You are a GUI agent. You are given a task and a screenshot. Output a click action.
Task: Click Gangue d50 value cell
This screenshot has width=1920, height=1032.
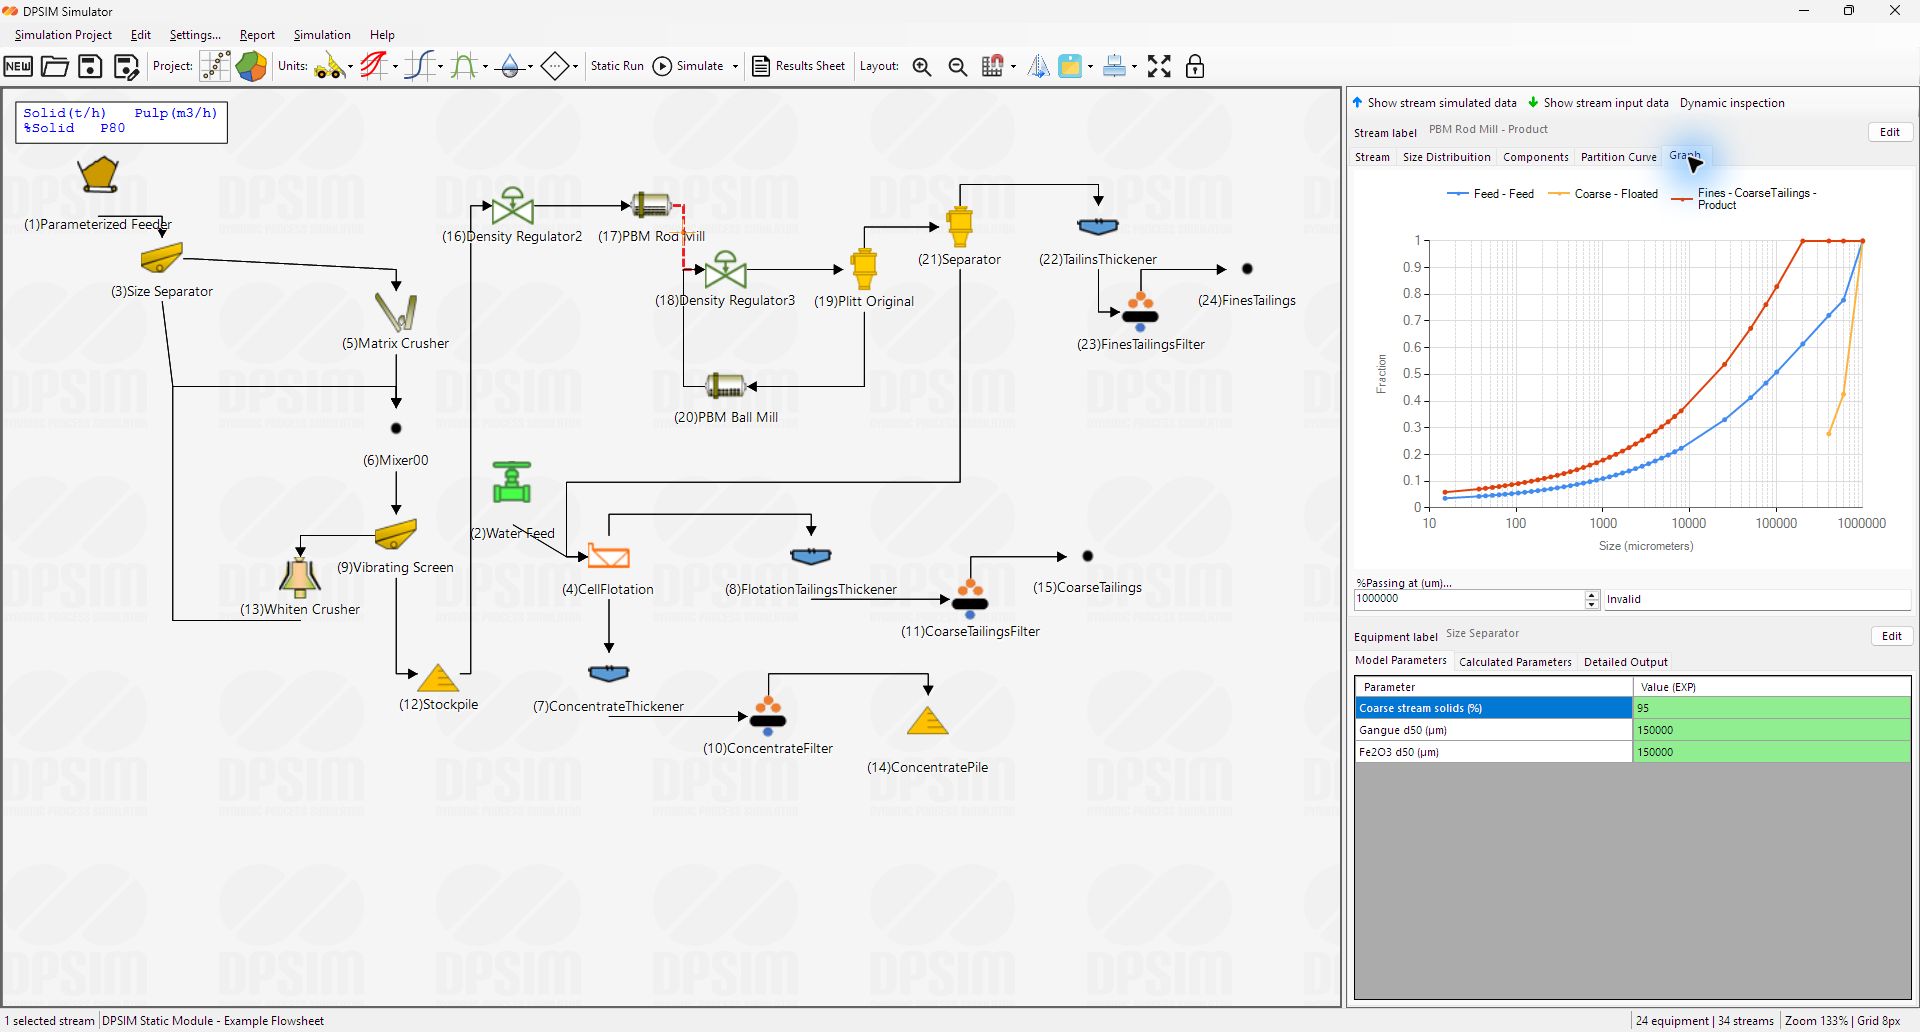pos(1771,730)
